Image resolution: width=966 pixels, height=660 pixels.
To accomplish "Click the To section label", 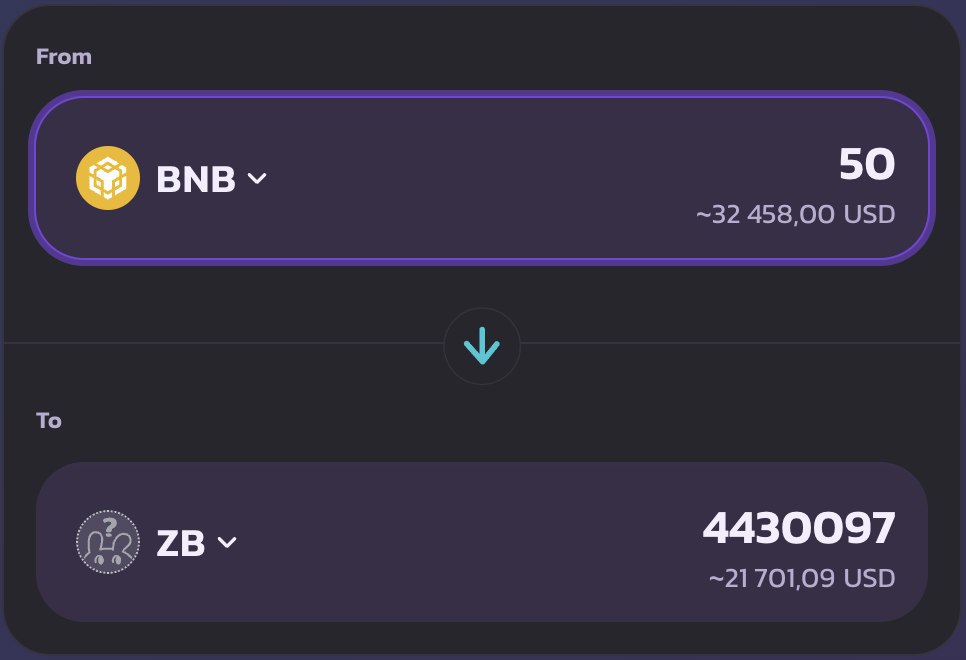I will [x=49, y=421].
